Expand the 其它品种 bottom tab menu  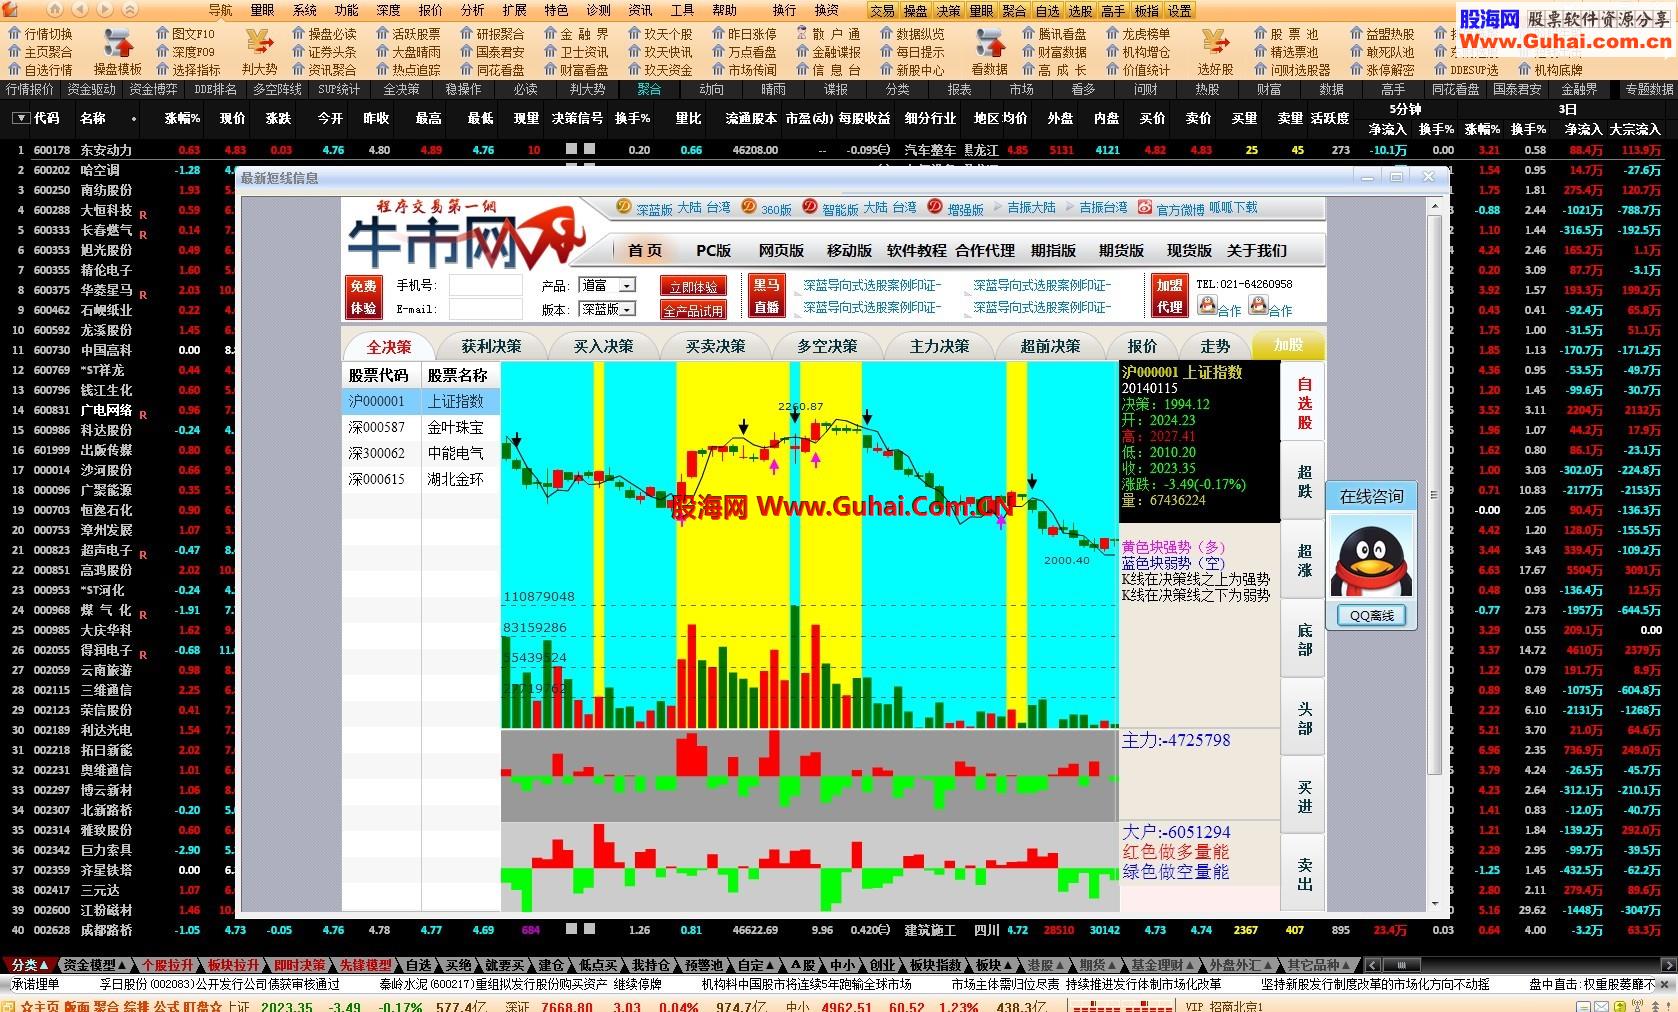click(x=1316, y=965)
